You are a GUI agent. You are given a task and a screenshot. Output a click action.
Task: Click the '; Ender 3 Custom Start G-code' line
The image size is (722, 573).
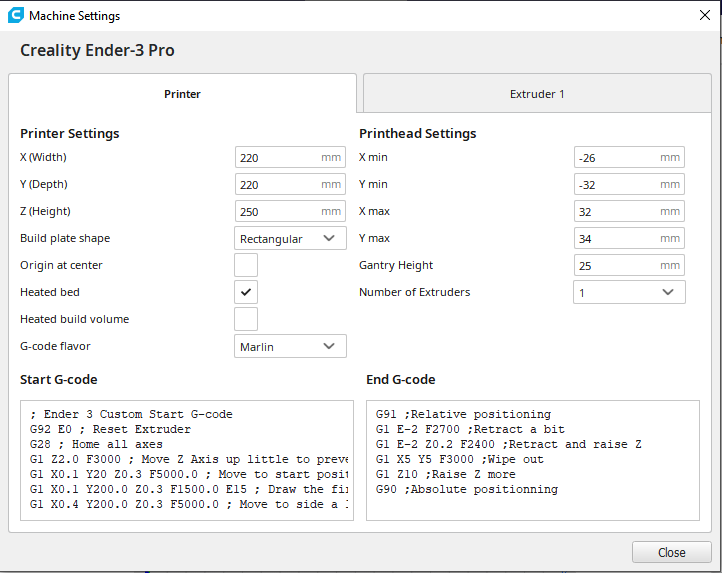tap(131, 414)
